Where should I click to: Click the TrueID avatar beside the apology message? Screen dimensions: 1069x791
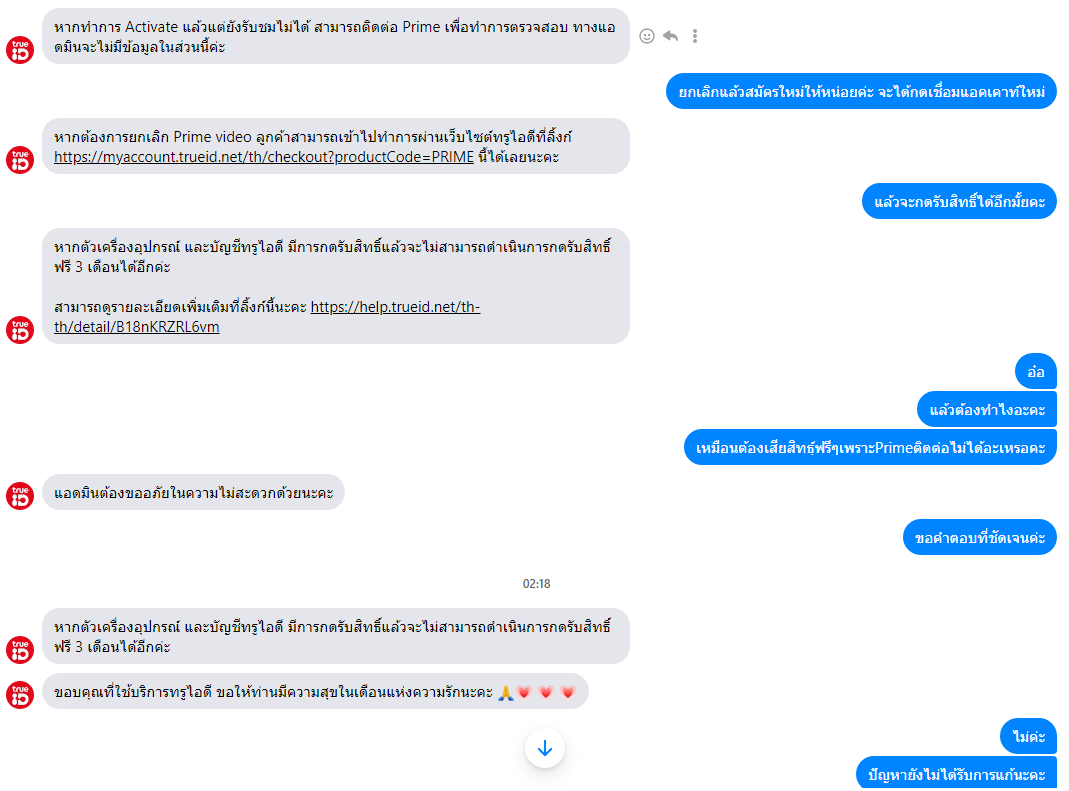tap(20, 496)
